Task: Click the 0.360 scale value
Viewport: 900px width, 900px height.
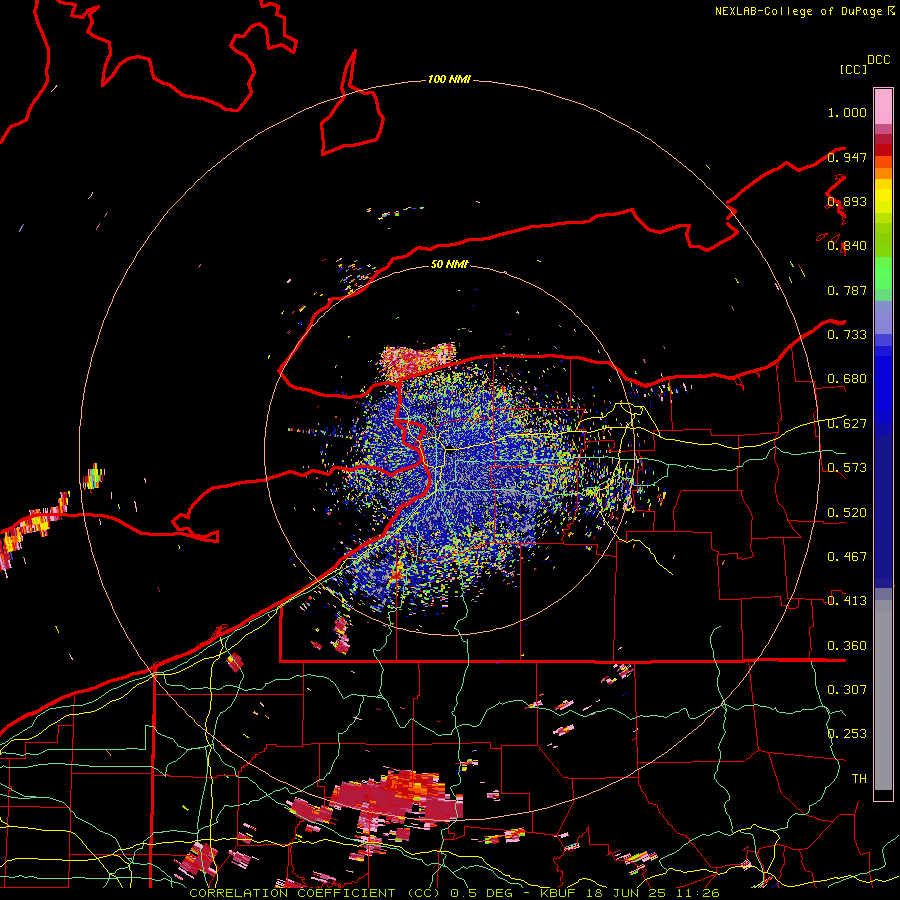Action: pos(847,646)
